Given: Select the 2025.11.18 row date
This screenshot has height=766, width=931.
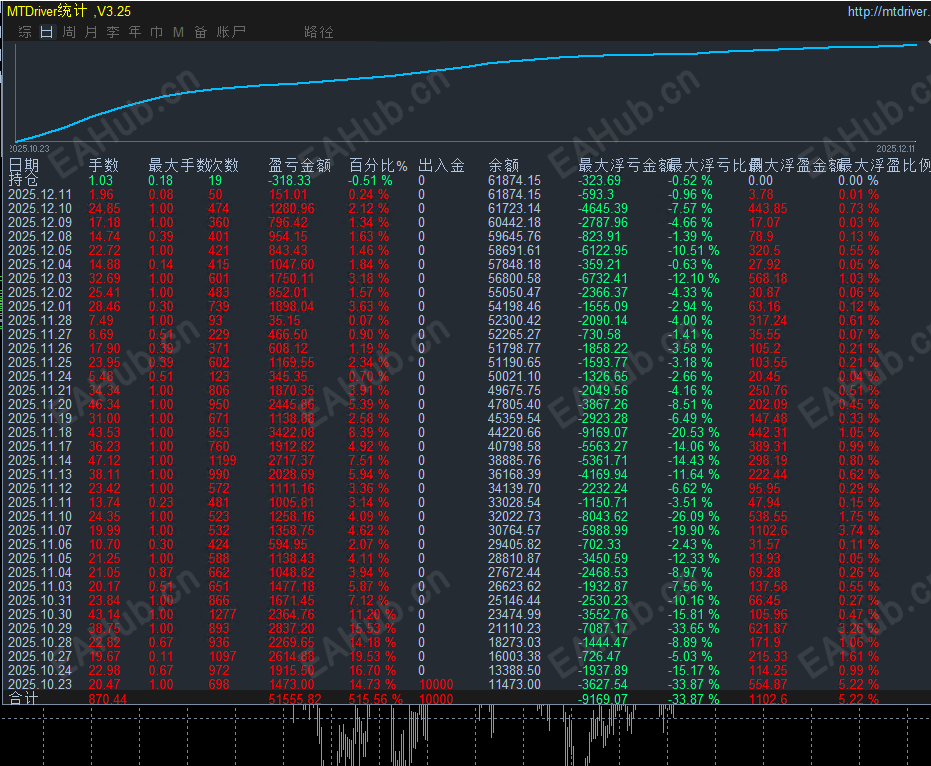Looking at the screenshot, I should [x=40, y=432].
